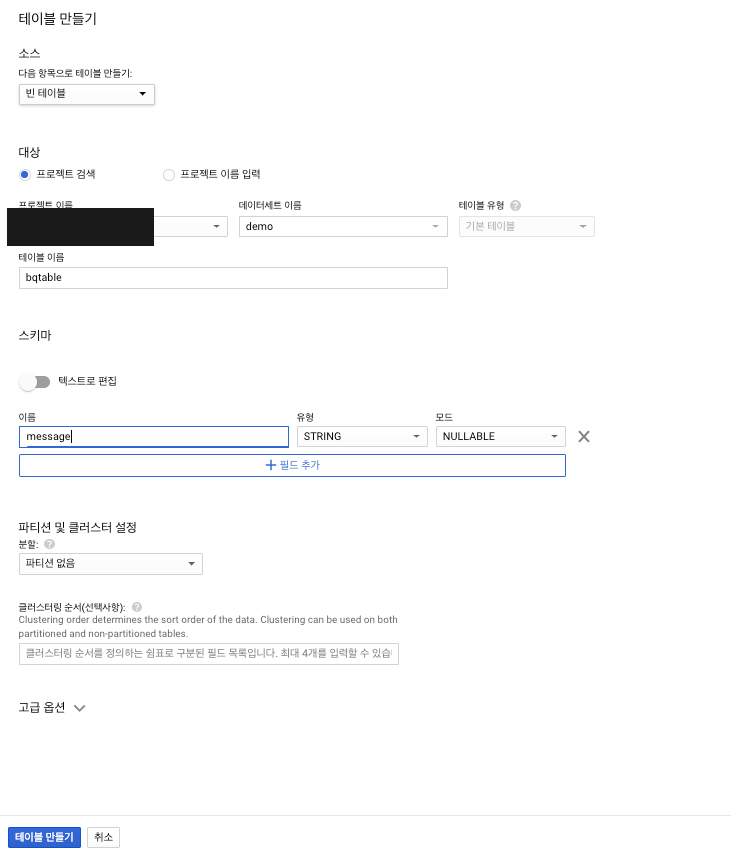The height and width of the screenshot is (851, 731).
Task: Click the clustering order input field
Action: pyautogui.click(x=209, y=654)
